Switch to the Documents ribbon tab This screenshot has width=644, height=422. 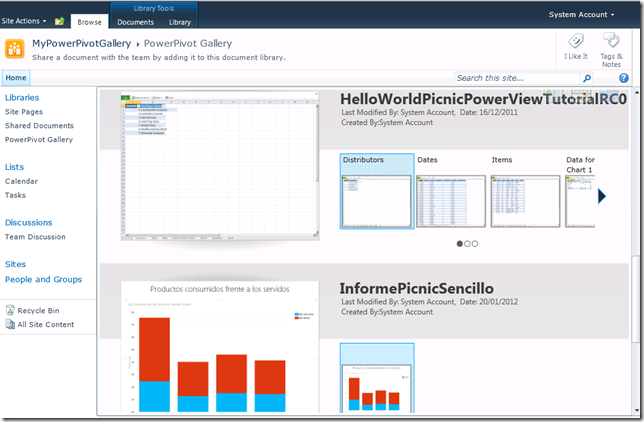coord(135,21)
